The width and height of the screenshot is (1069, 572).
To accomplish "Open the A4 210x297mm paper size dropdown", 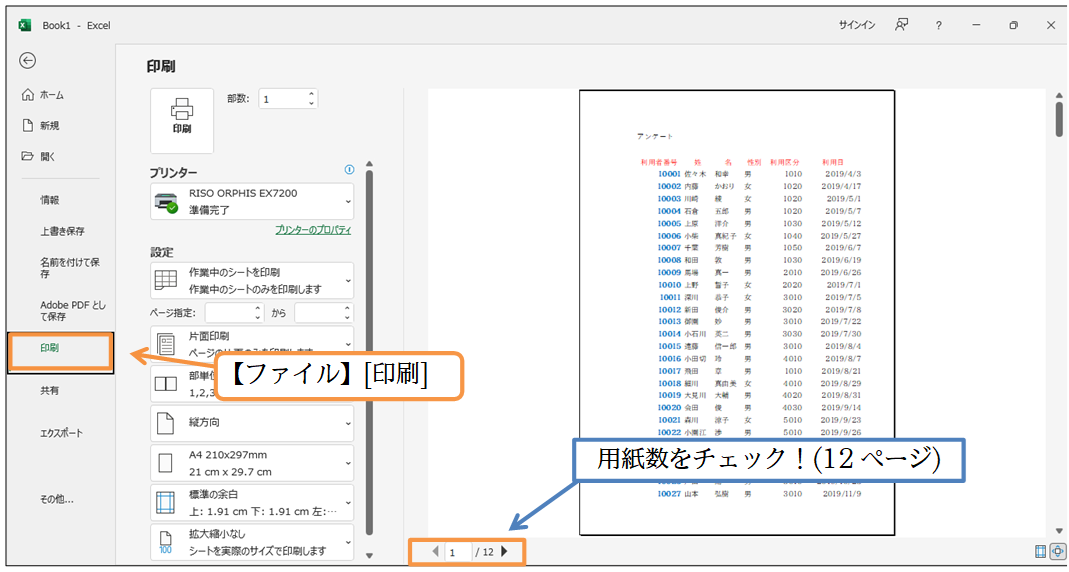I will pyautogui.click(x=252, y=463).
